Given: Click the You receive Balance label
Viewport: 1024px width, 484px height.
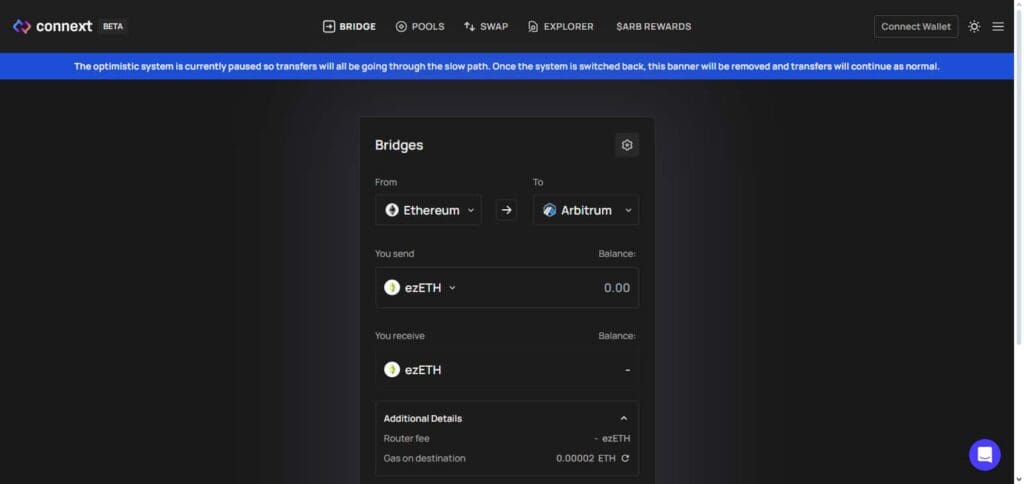Looking at the screenshot, I should pos(617,336).
